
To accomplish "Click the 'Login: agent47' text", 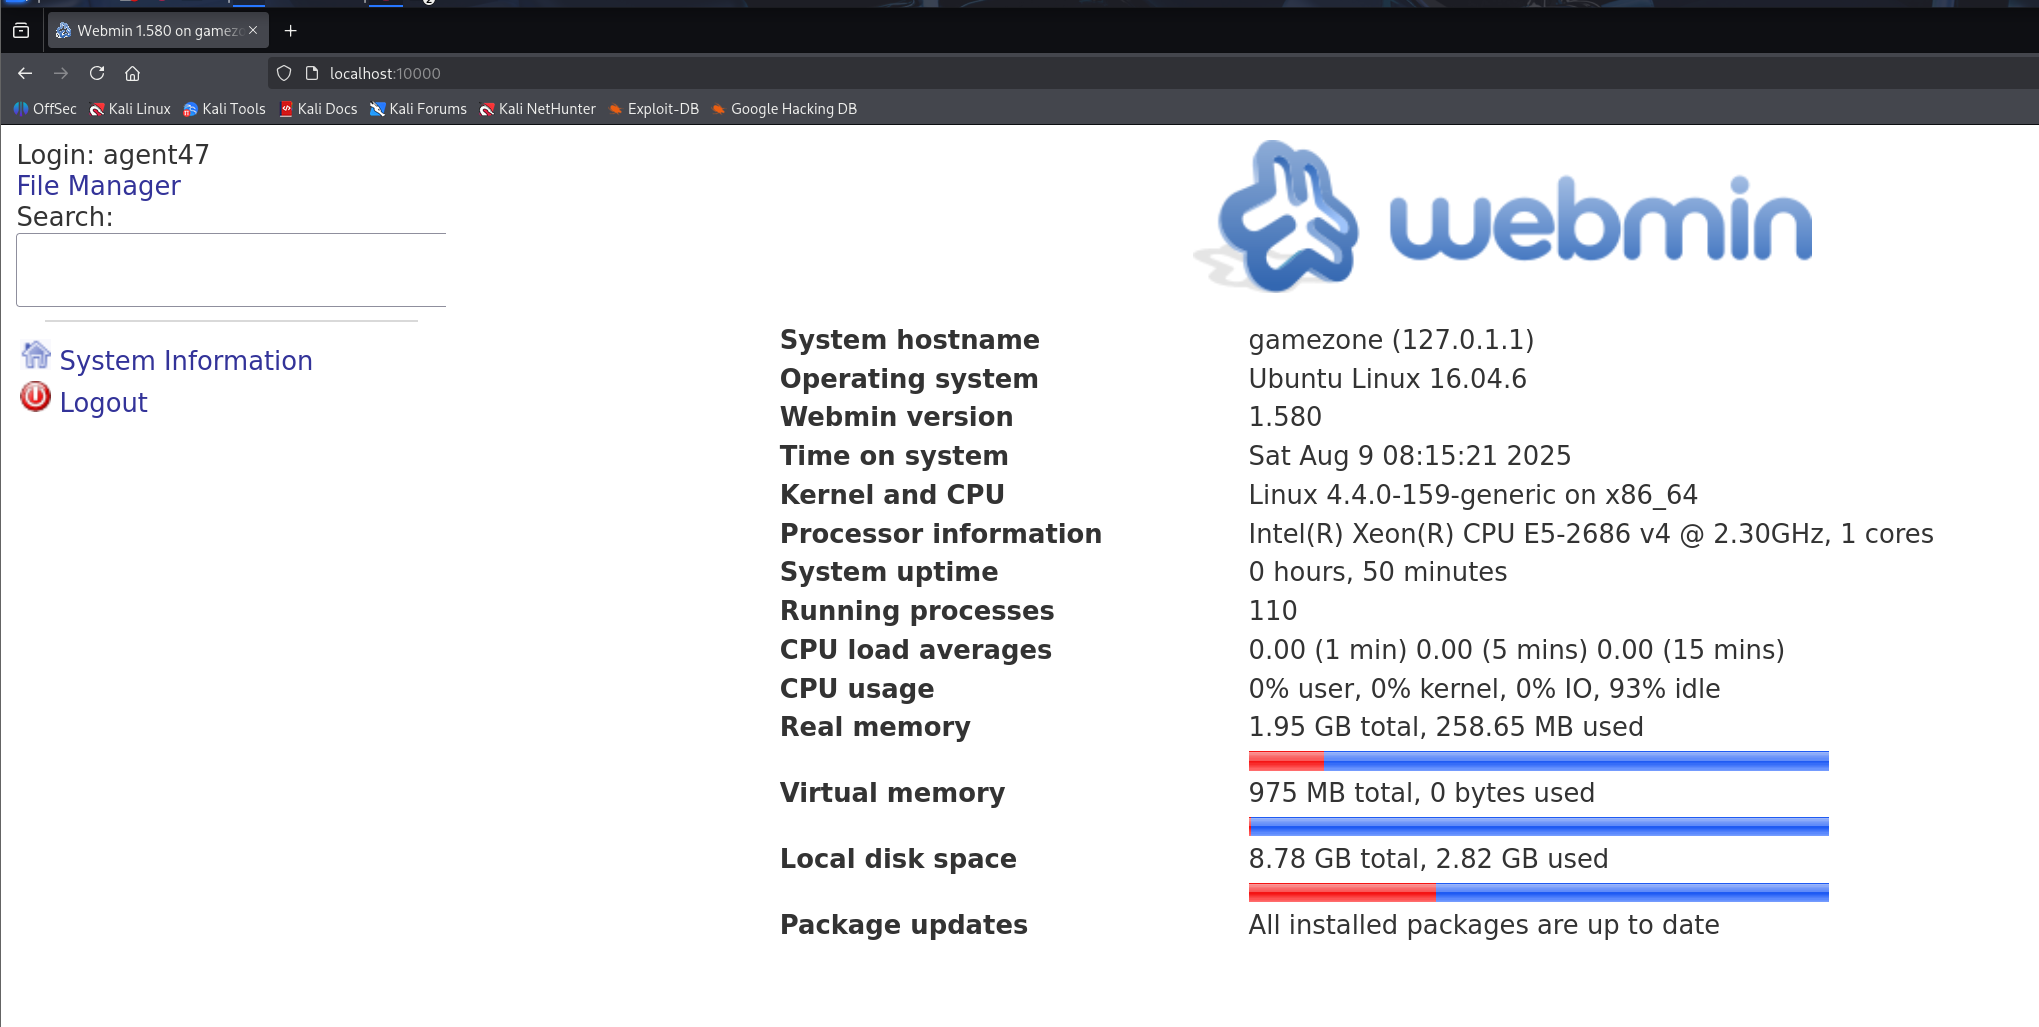I will [x=113, y=155].
